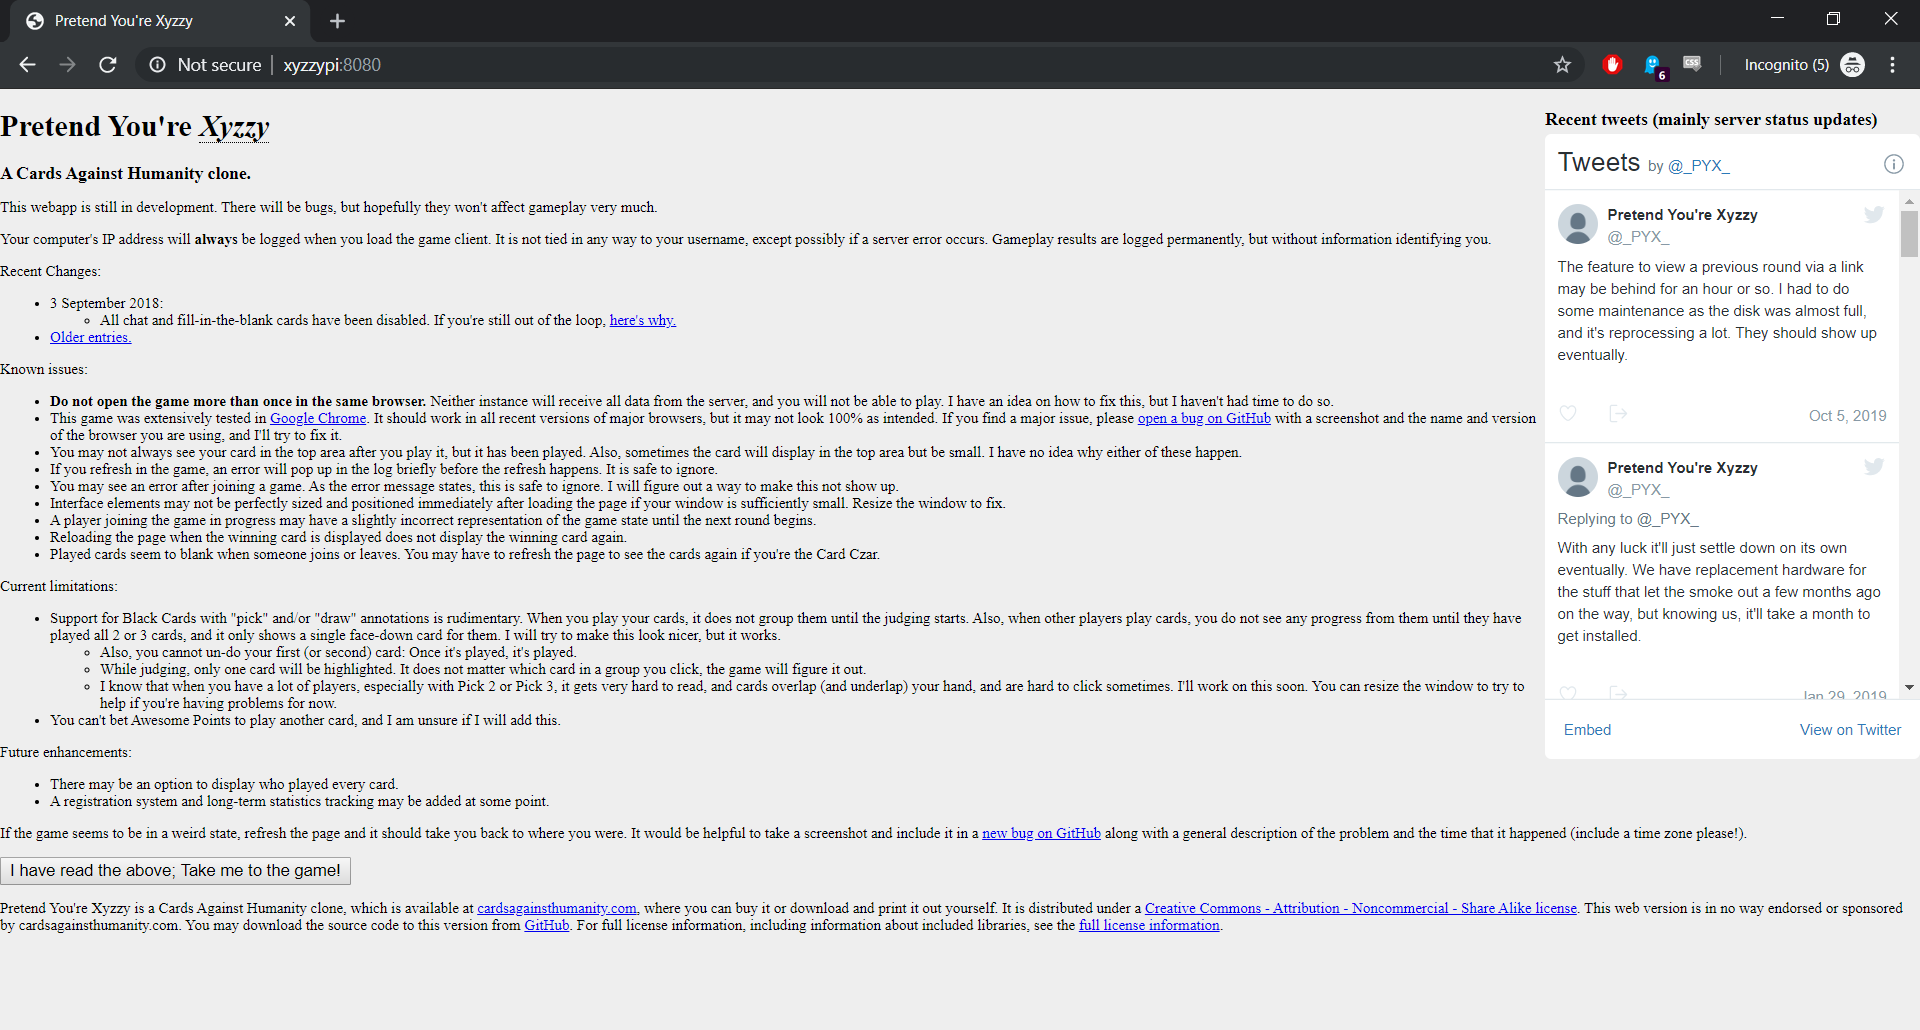
Task: Click 'Pretend You're Xyzzy' name on Oct 5 tweet
Action: (1682, 215)
